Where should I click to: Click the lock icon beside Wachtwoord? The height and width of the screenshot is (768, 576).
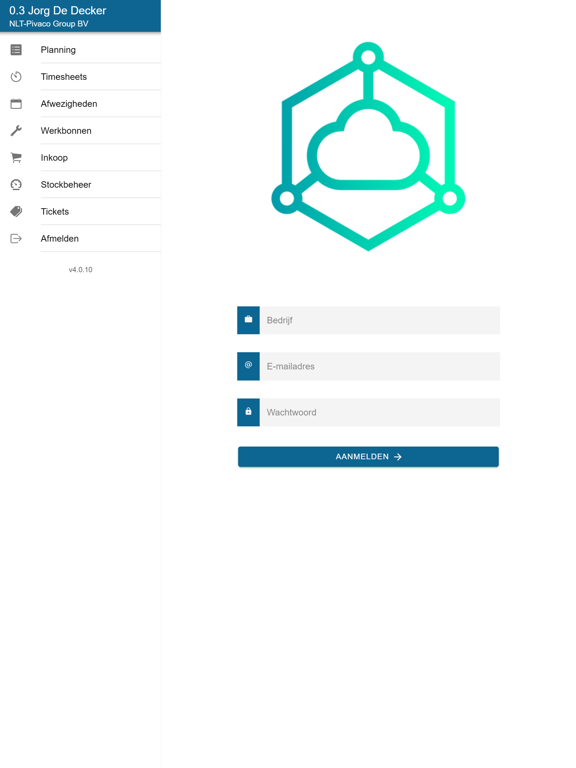point(248,411)
